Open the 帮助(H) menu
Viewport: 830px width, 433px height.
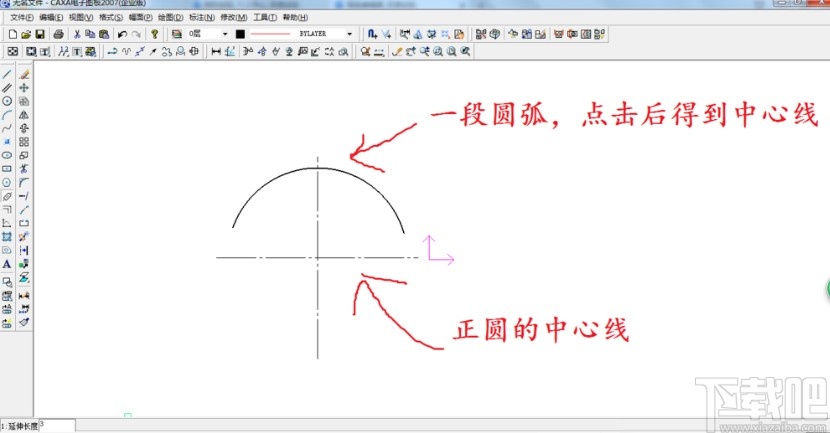click(295, 17)
